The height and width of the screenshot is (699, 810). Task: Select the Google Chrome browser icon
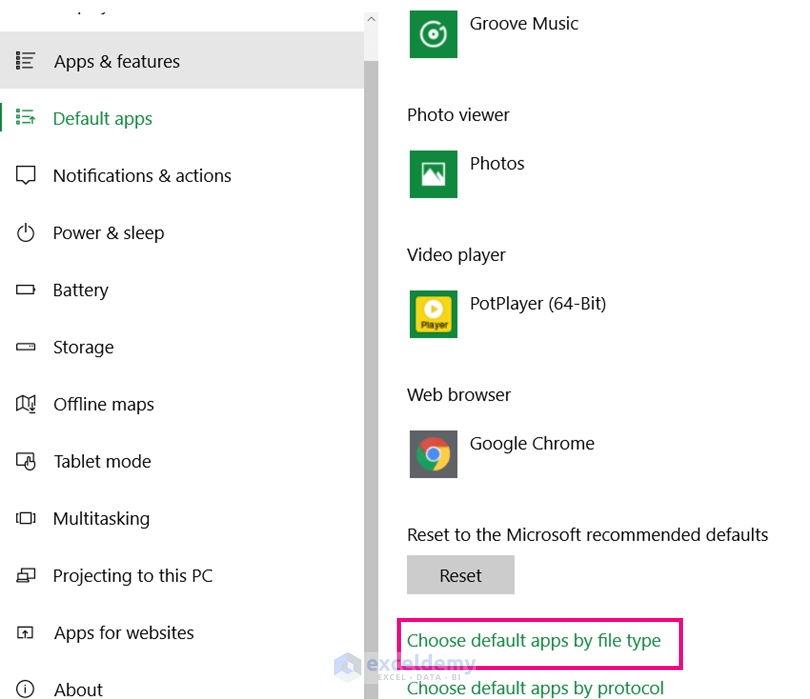(433, 454)
